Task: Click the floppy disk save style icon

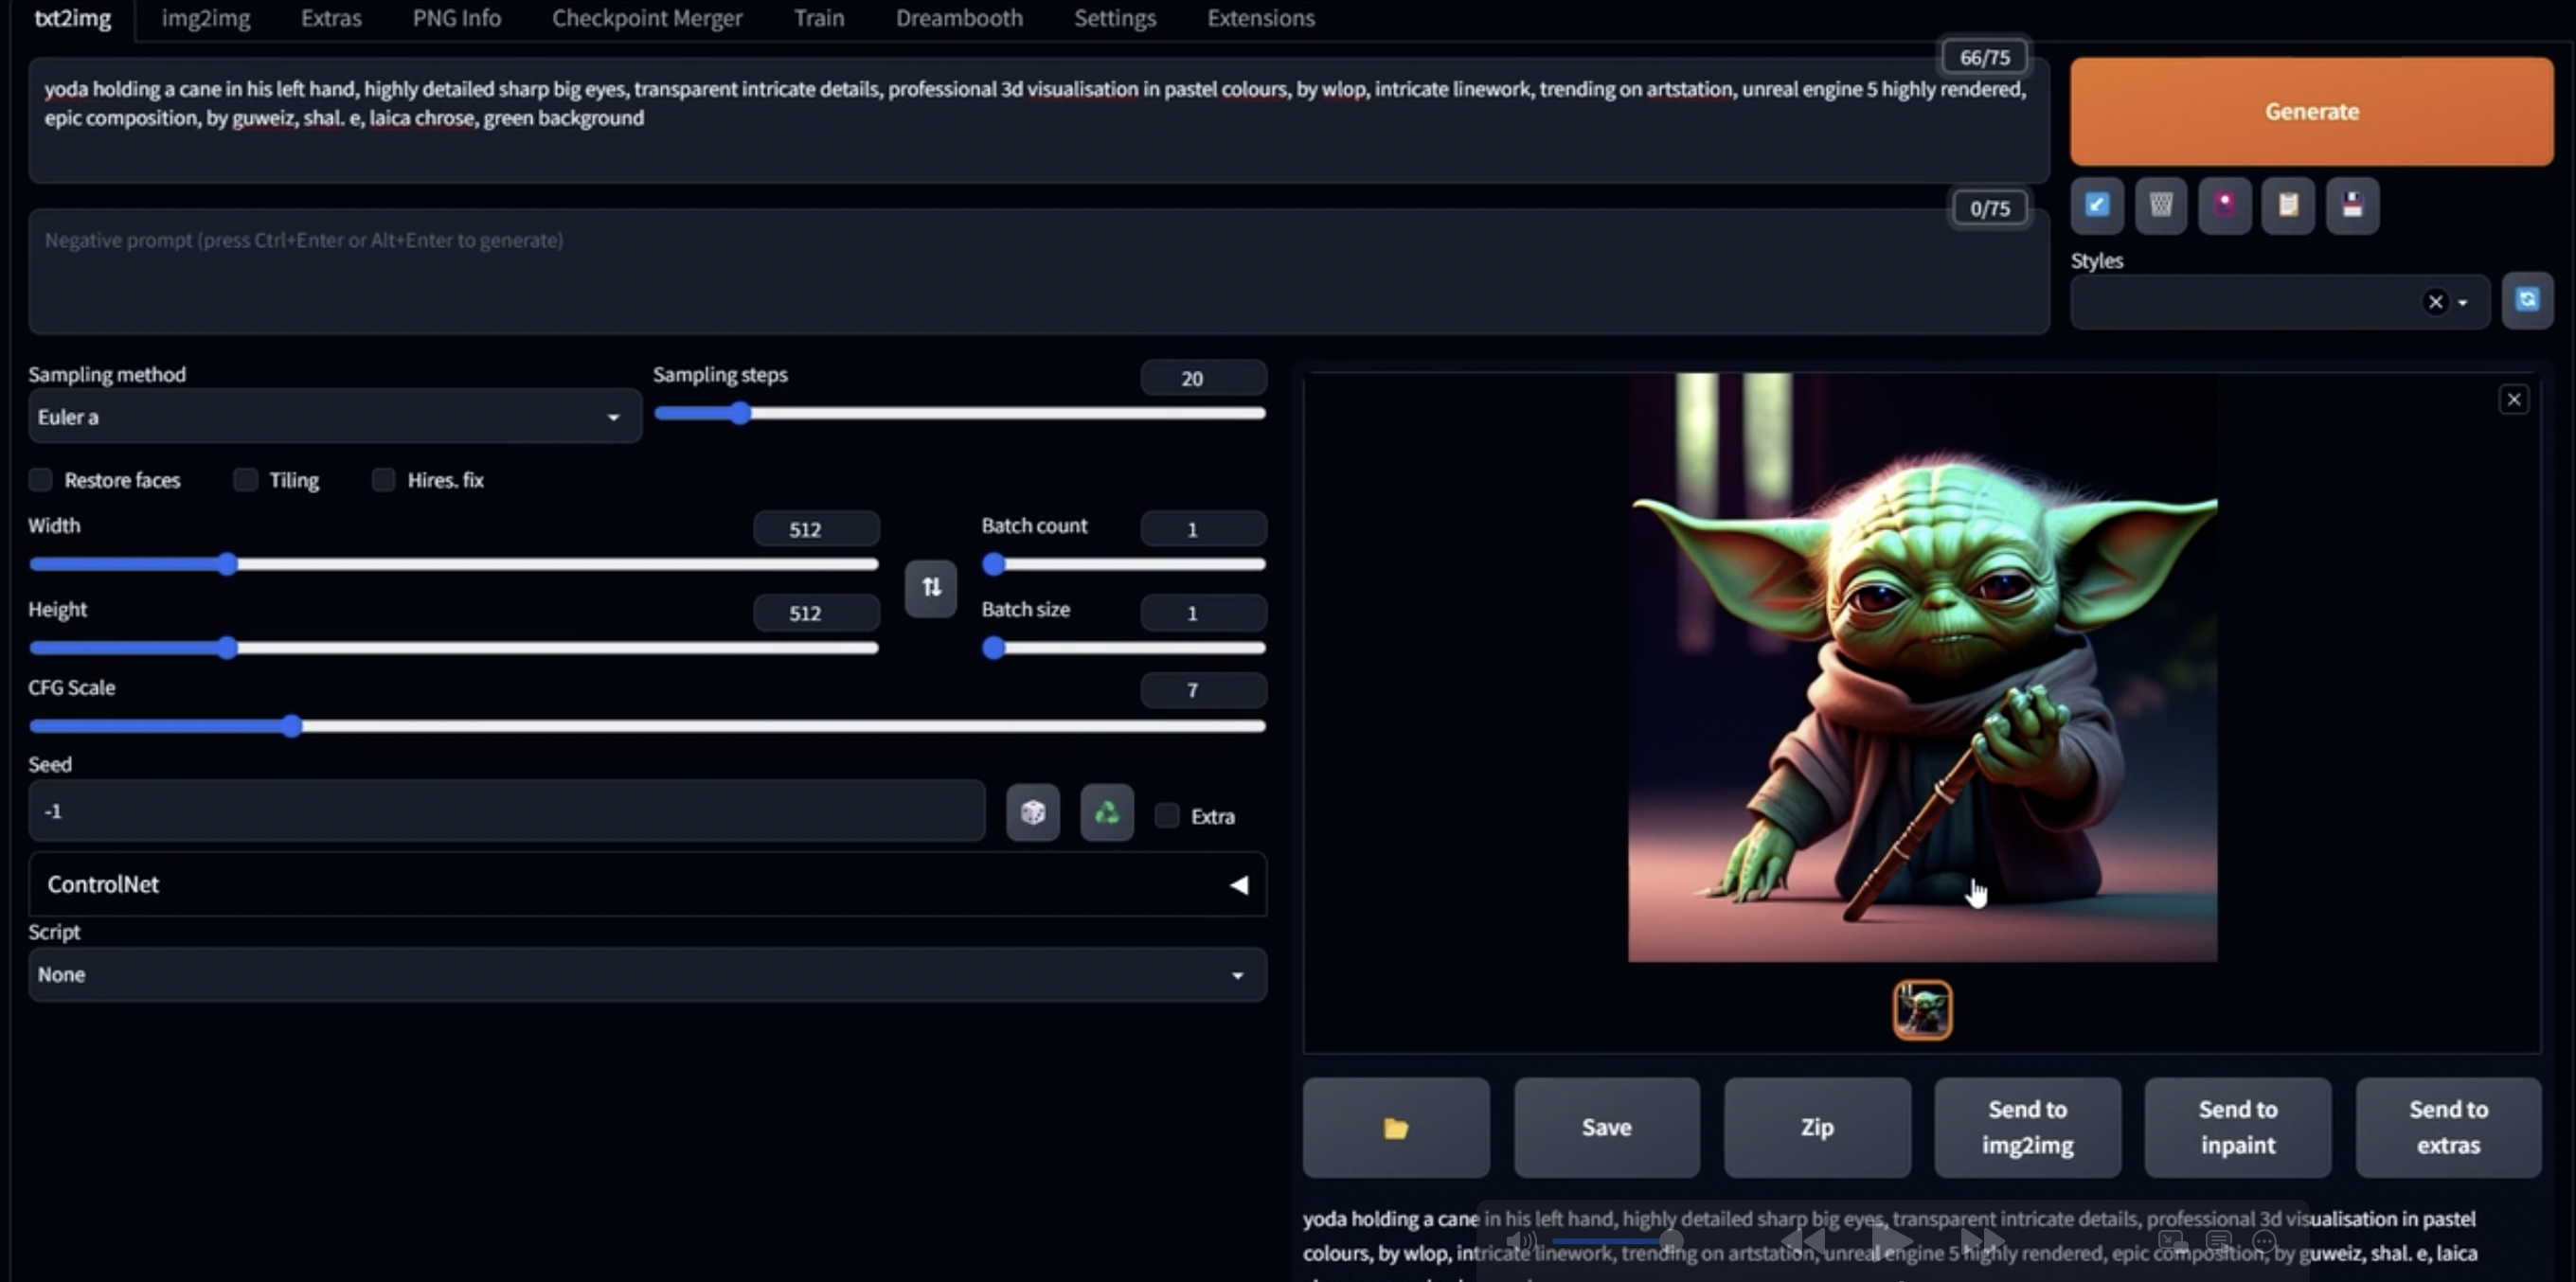Action: pyautogui.click(x=2352, y=206)
